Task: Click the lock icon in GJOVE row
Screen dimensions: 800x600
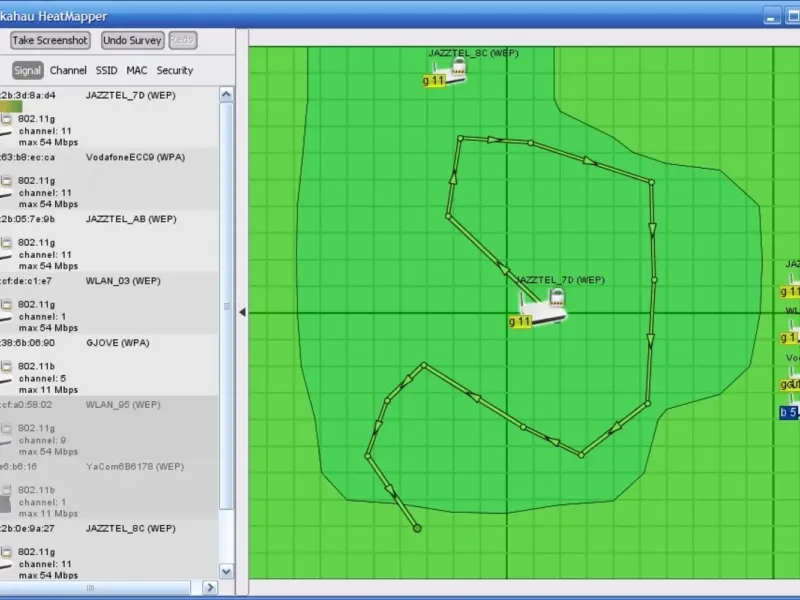Action: (x=6, y=366)
